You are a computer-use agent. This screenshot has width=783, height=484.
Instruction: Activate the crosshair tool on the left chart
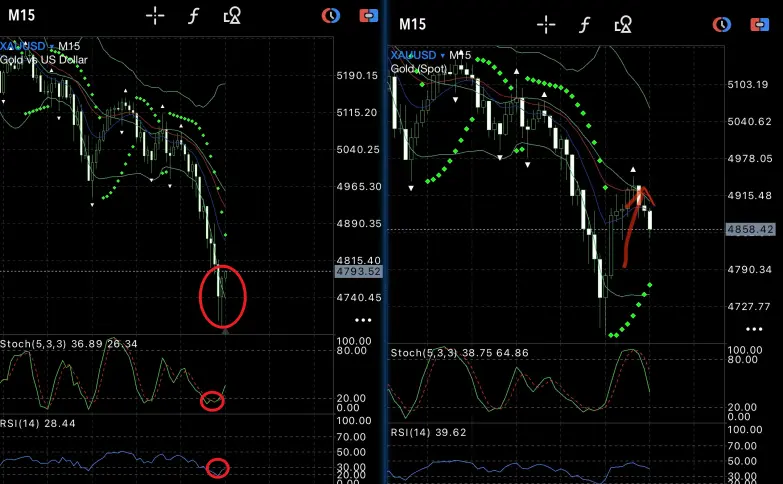[x=155, y=15]
